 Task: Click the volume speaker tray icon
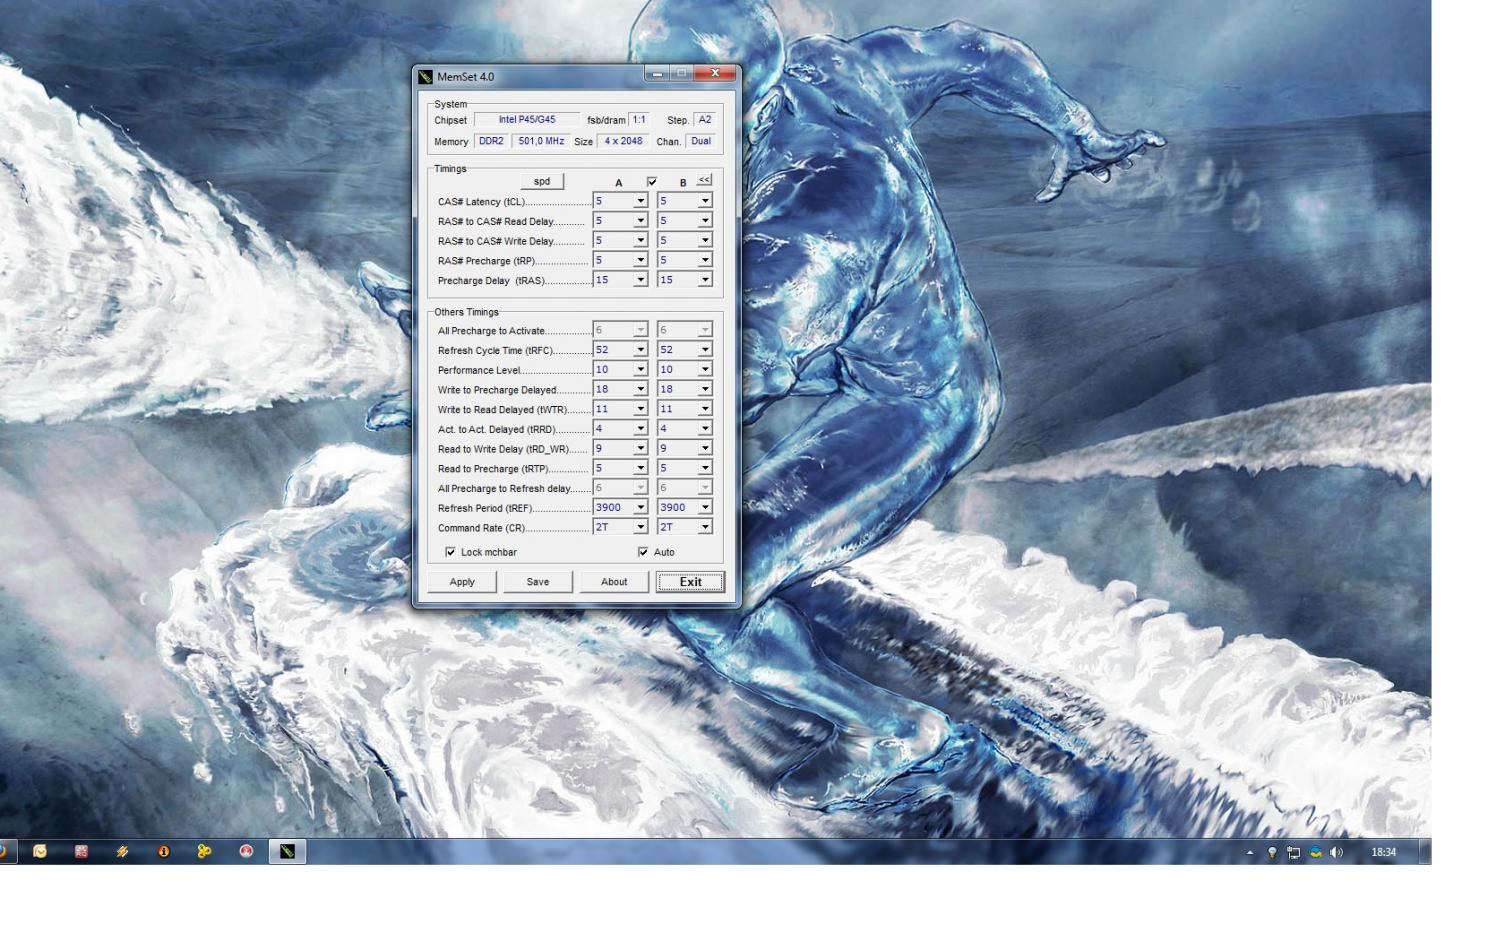coord(1337,852)
